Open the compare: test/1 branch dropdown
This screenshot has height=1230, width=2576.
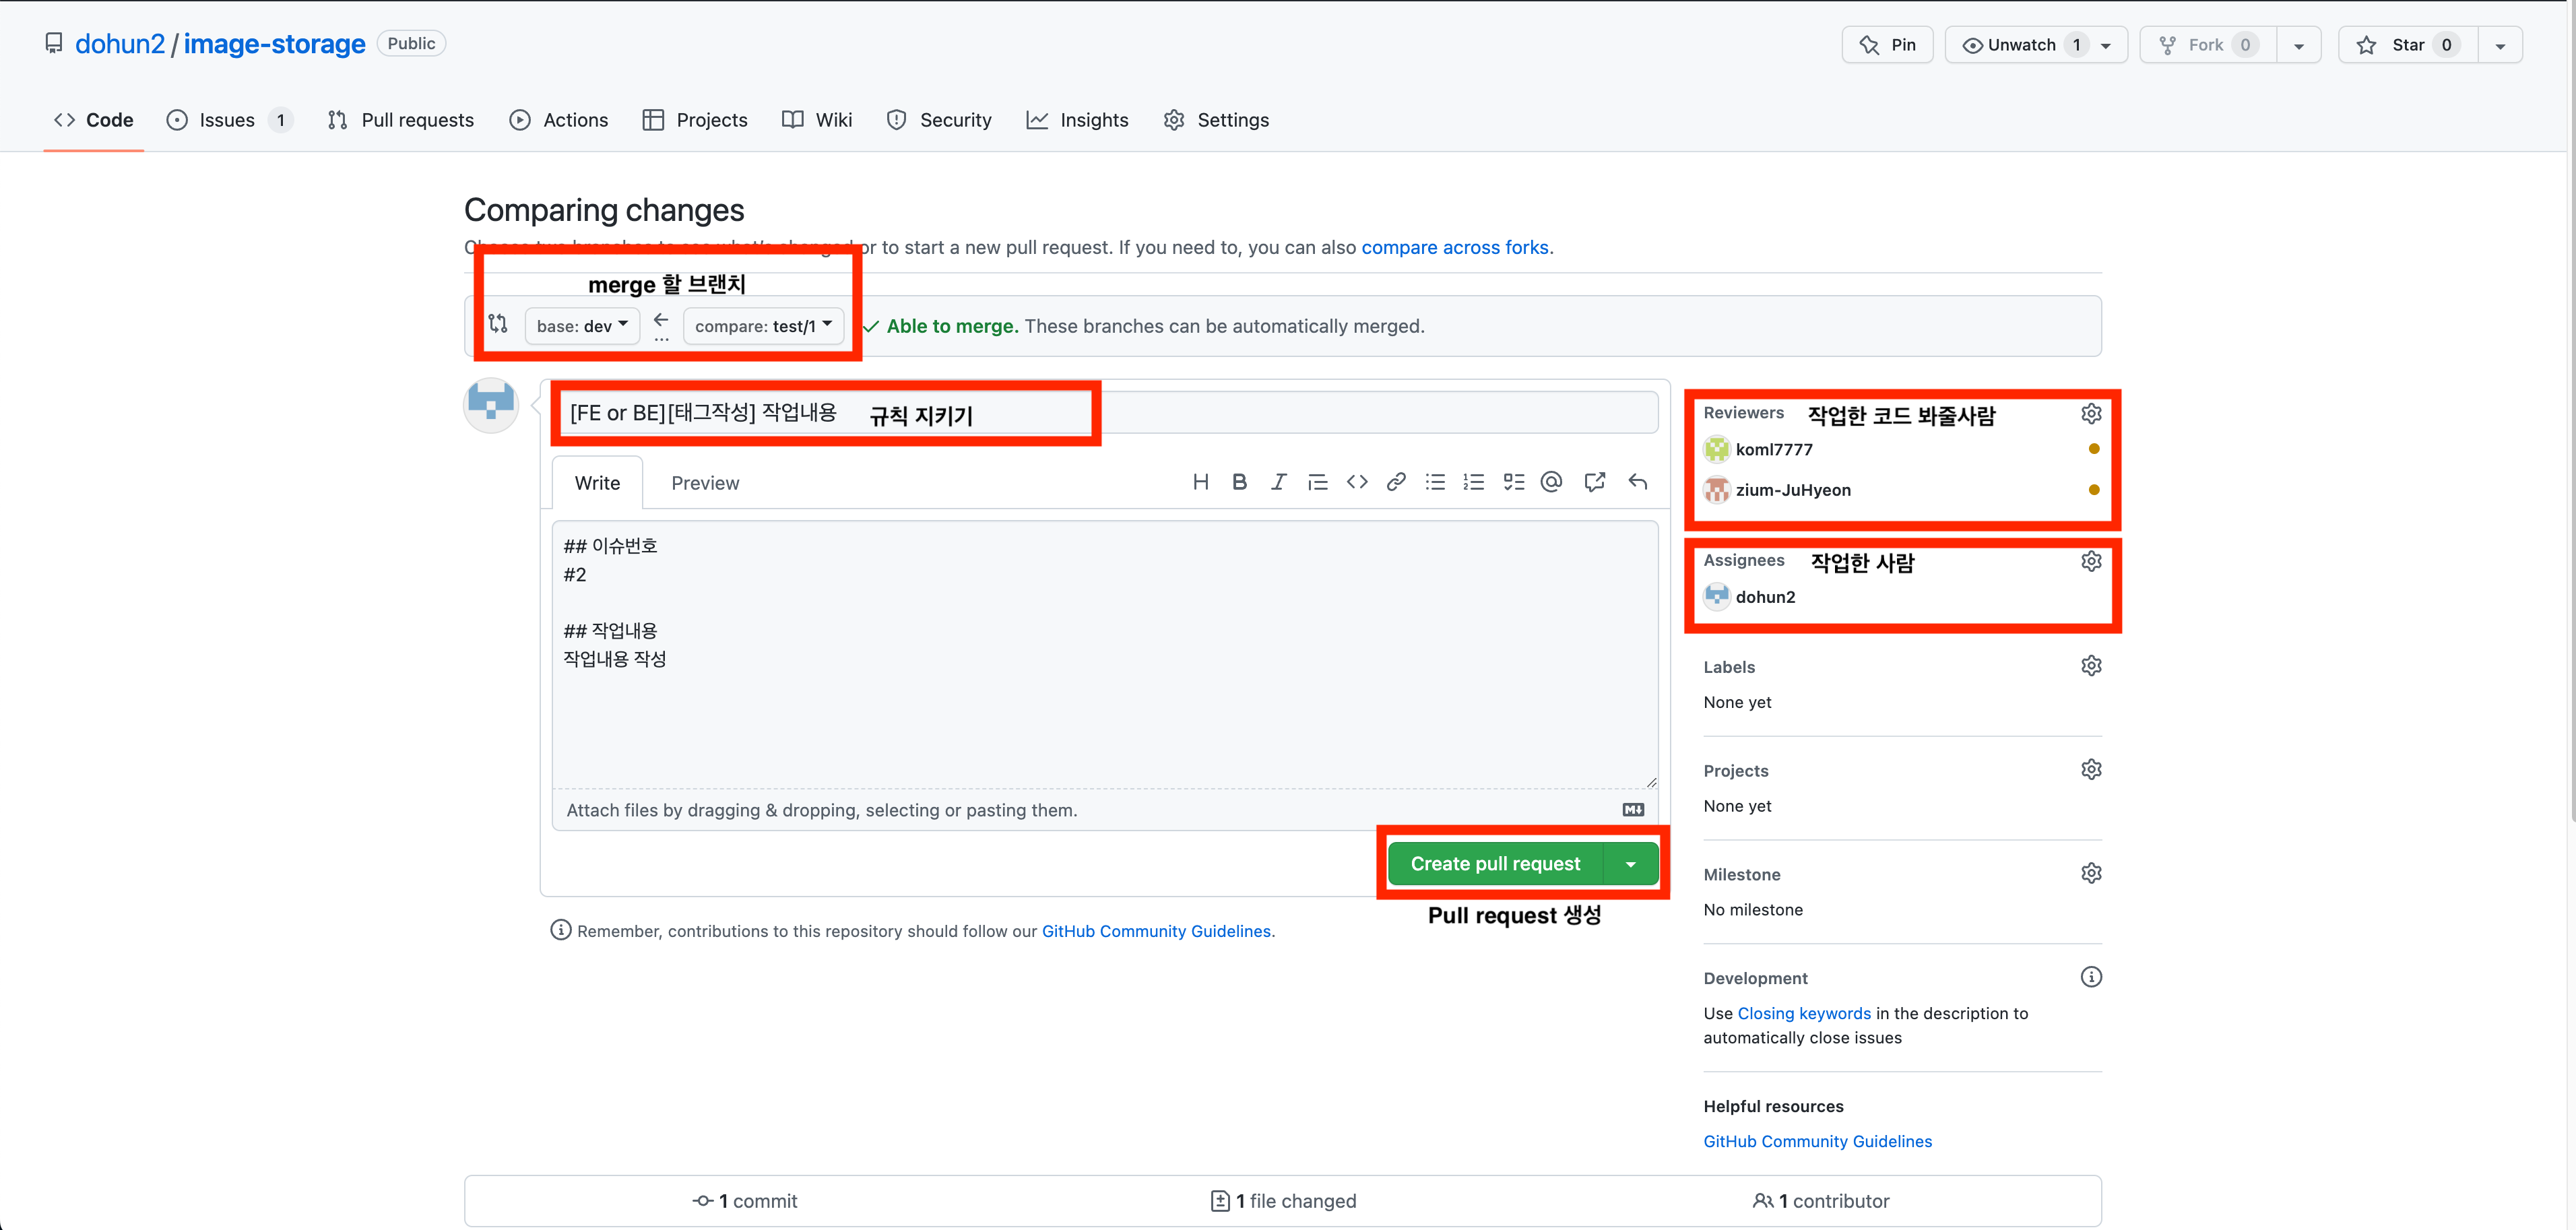click(x=763, y=326)
